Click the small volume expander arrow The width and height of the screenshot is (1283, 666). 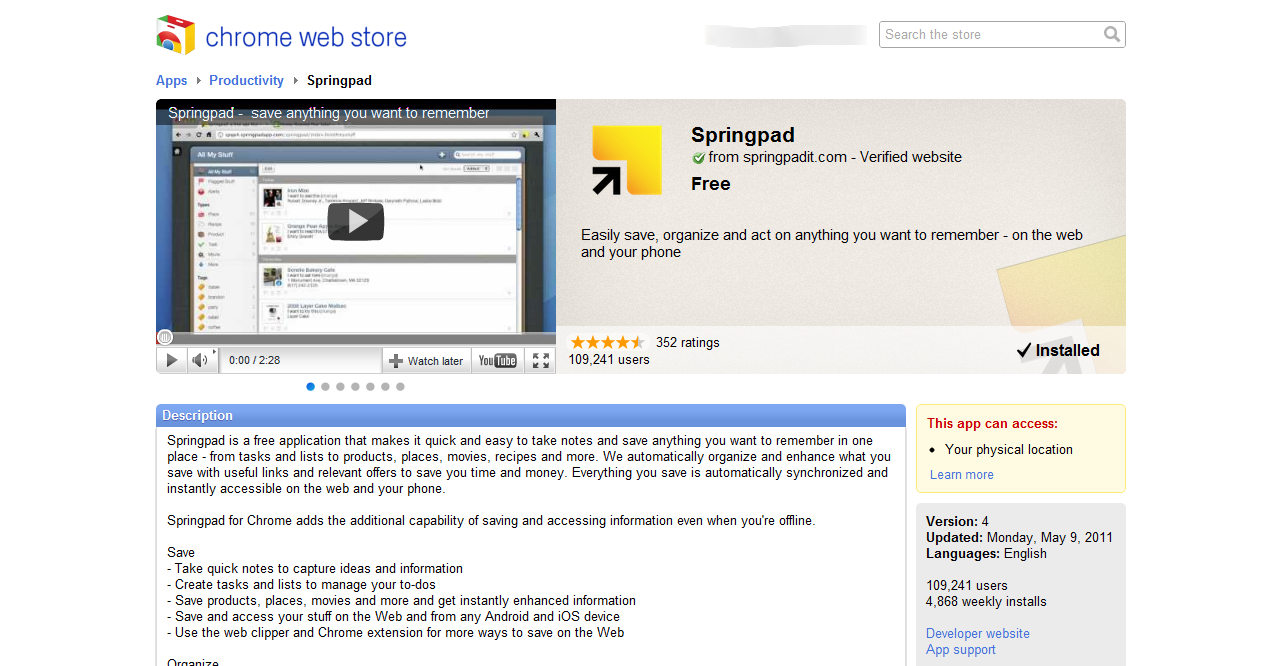(x=214, y=352)
